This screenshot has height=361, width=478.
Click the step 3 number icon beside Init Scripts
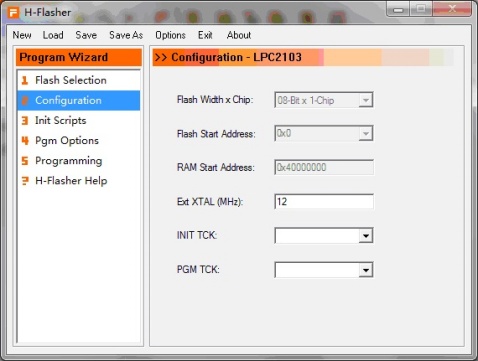[25, 120]
